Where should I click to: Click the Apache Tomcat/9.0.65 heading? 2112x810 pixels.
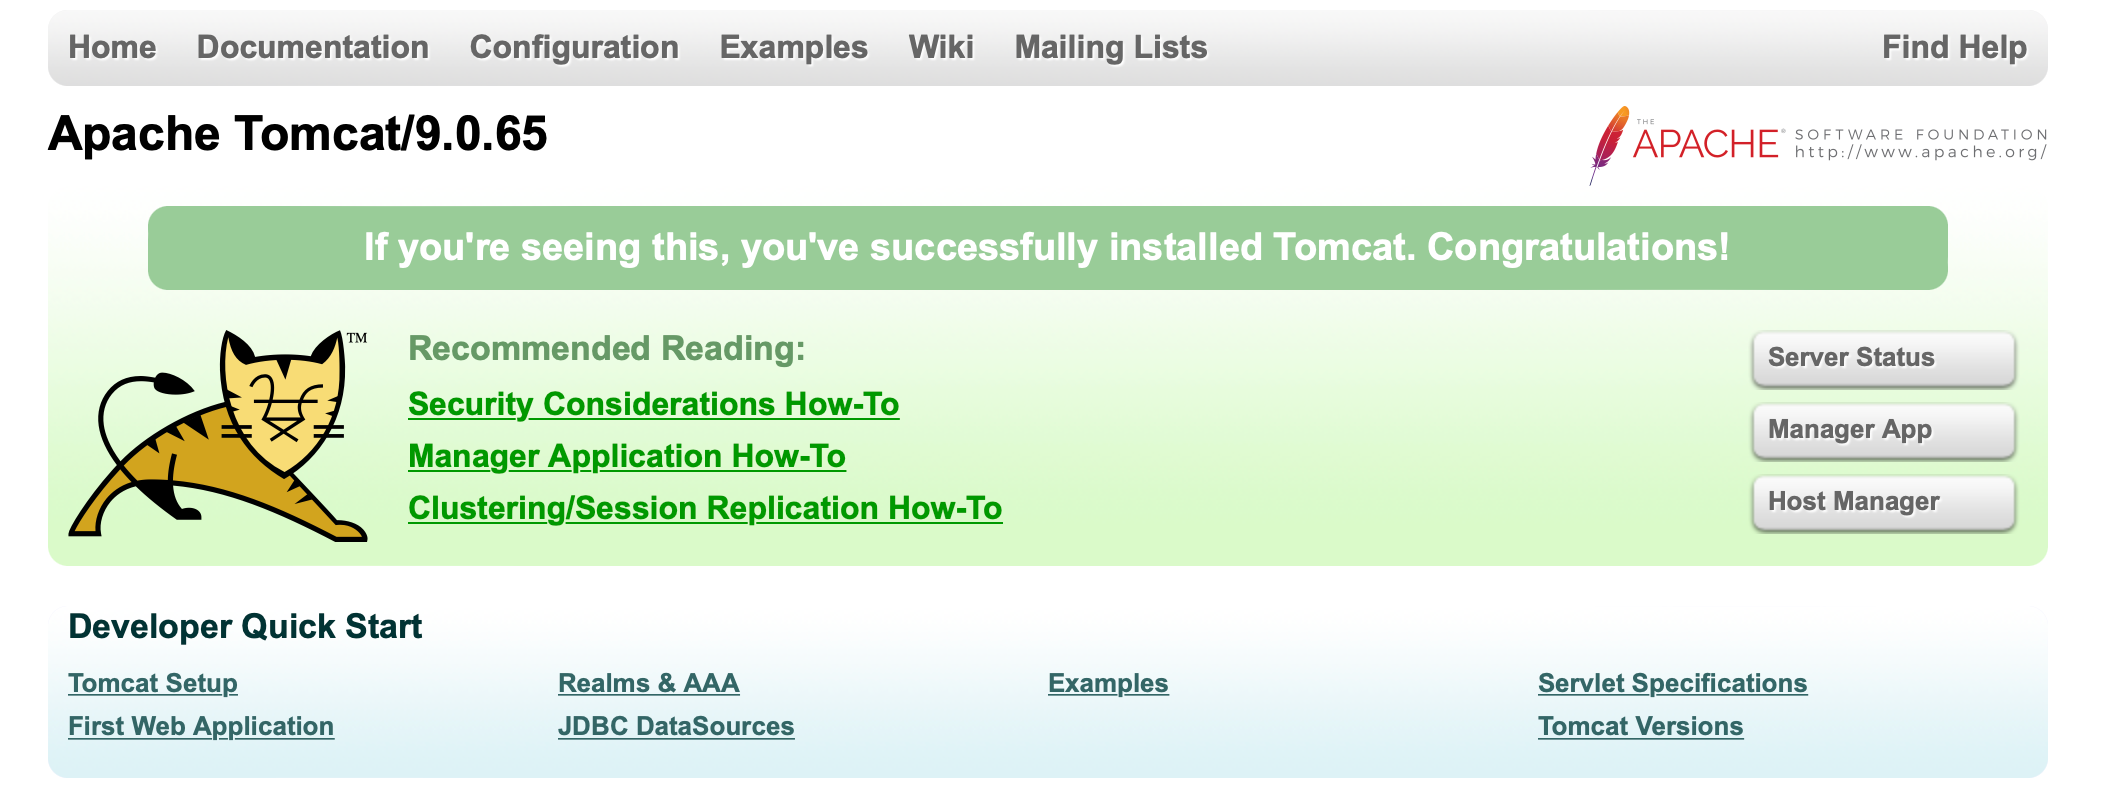coord(298,134)
